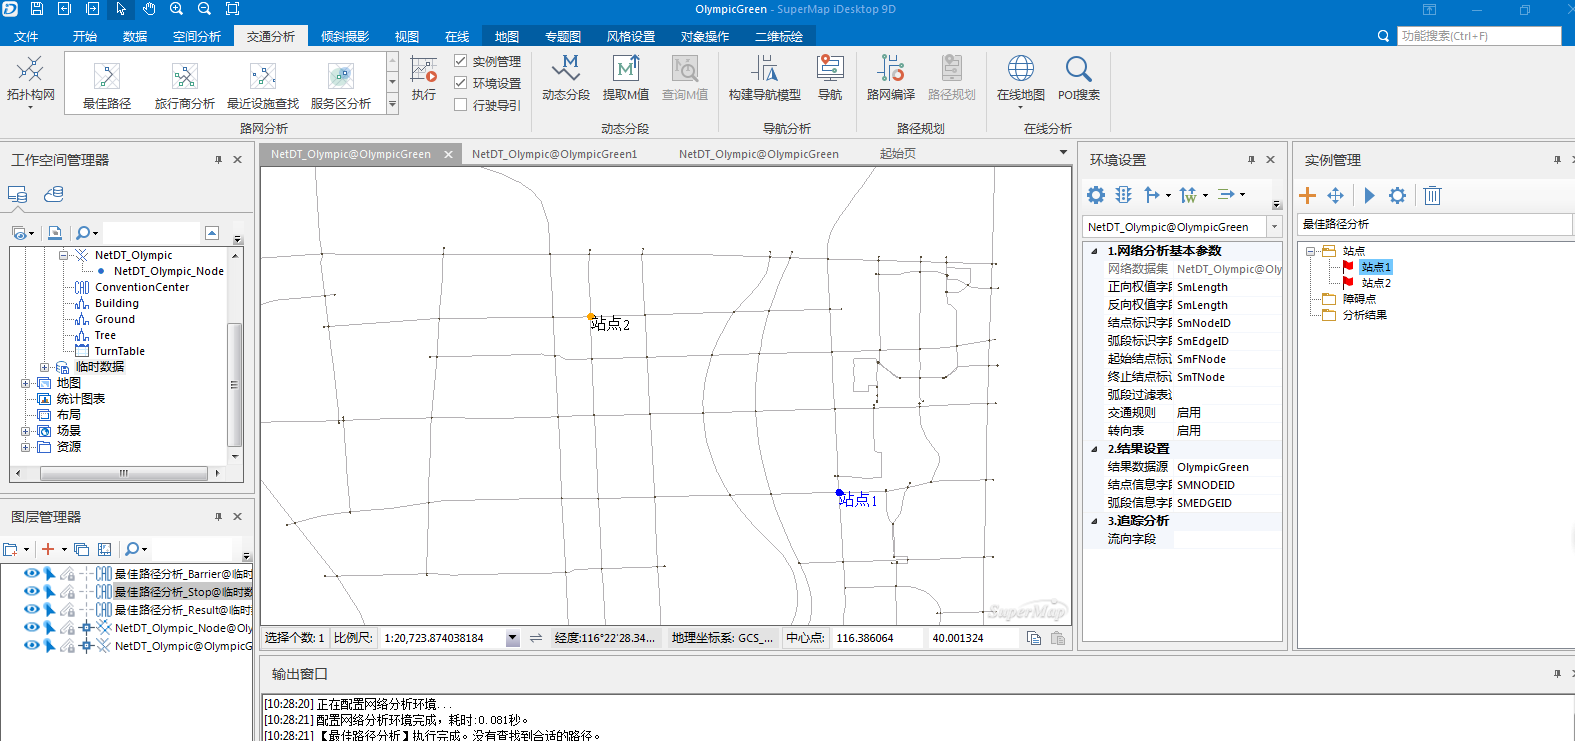The image size is (1575, 741).
Task: Click the full-extent icon in title bar
Action: click(232, 9)
